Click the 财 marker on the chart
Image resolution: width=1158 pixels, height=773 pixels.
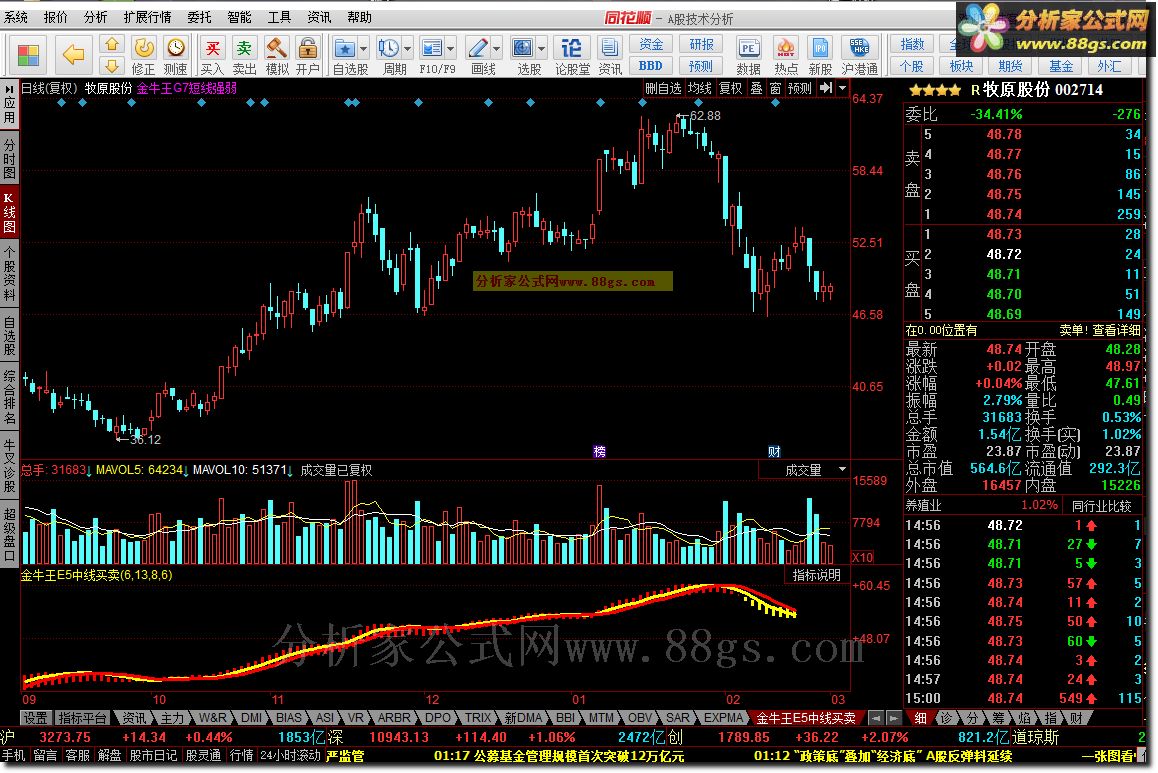(x=774, y=452)
